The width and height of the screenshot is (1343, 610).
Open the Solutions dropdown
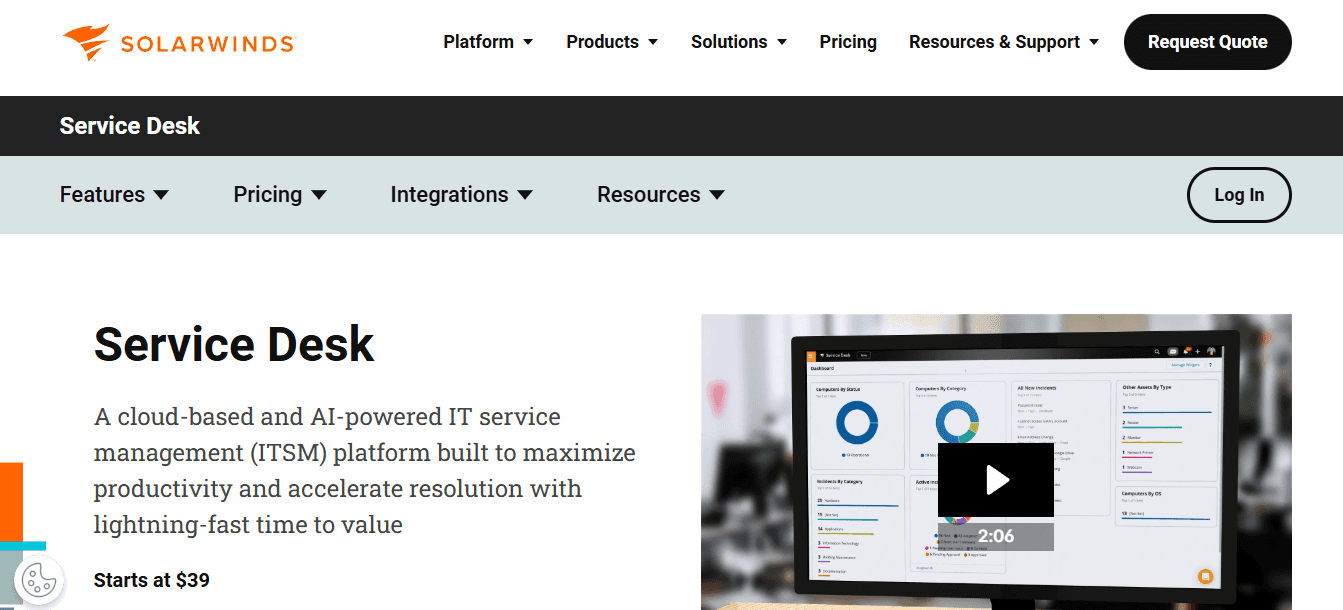pos(738,41)
